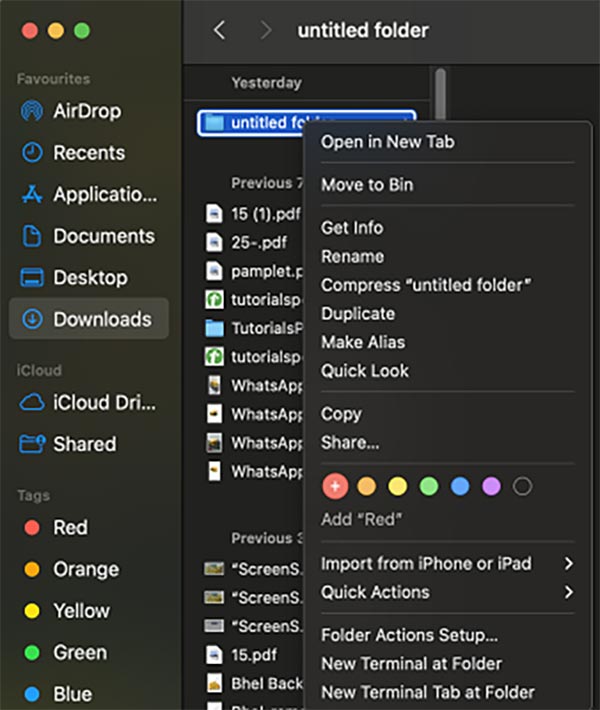Screen dimensions: 600x710
Task: Click the Shared folder icon
Action: point(32,444)
